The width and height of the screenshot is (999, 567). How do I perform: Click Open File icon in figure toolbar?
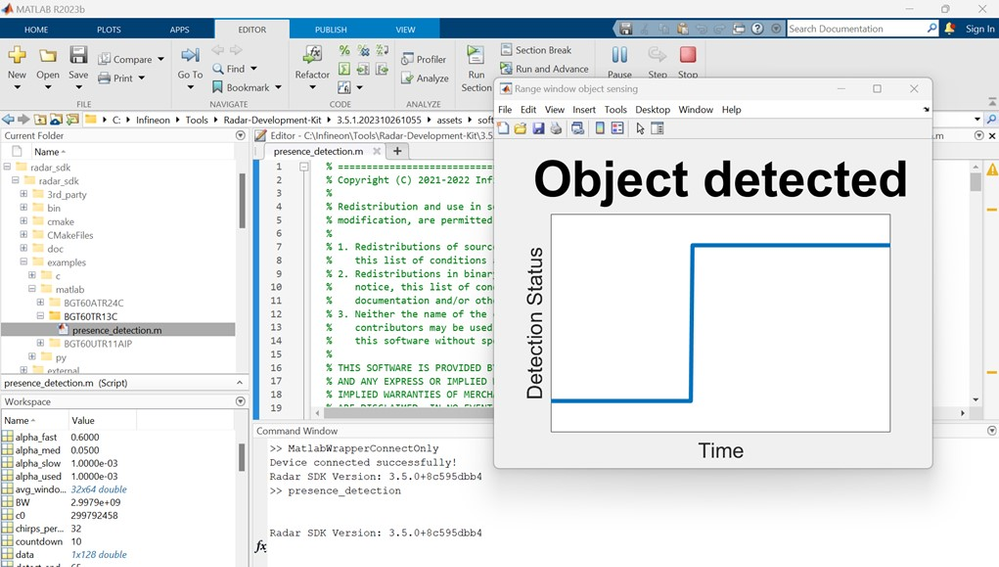tap(521, 129)
